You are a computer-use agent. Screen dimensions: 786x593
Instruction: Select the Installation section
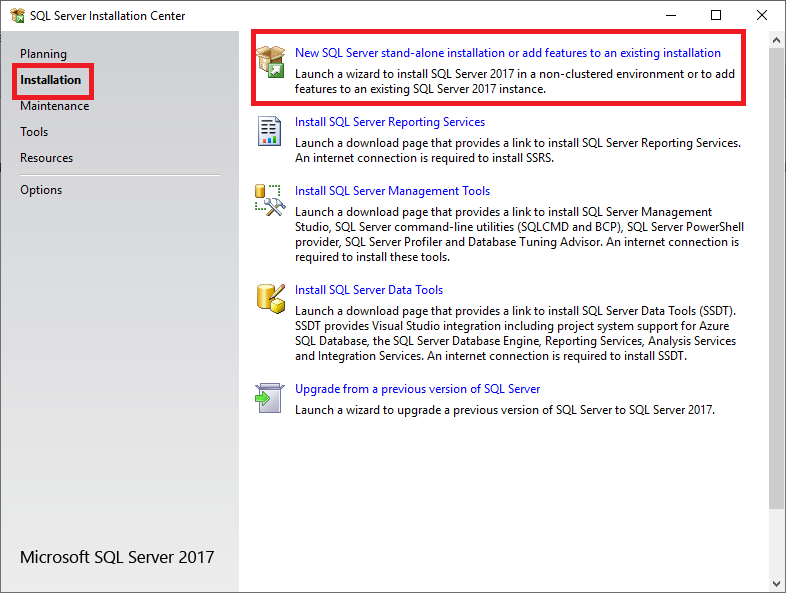pos(50,80)
